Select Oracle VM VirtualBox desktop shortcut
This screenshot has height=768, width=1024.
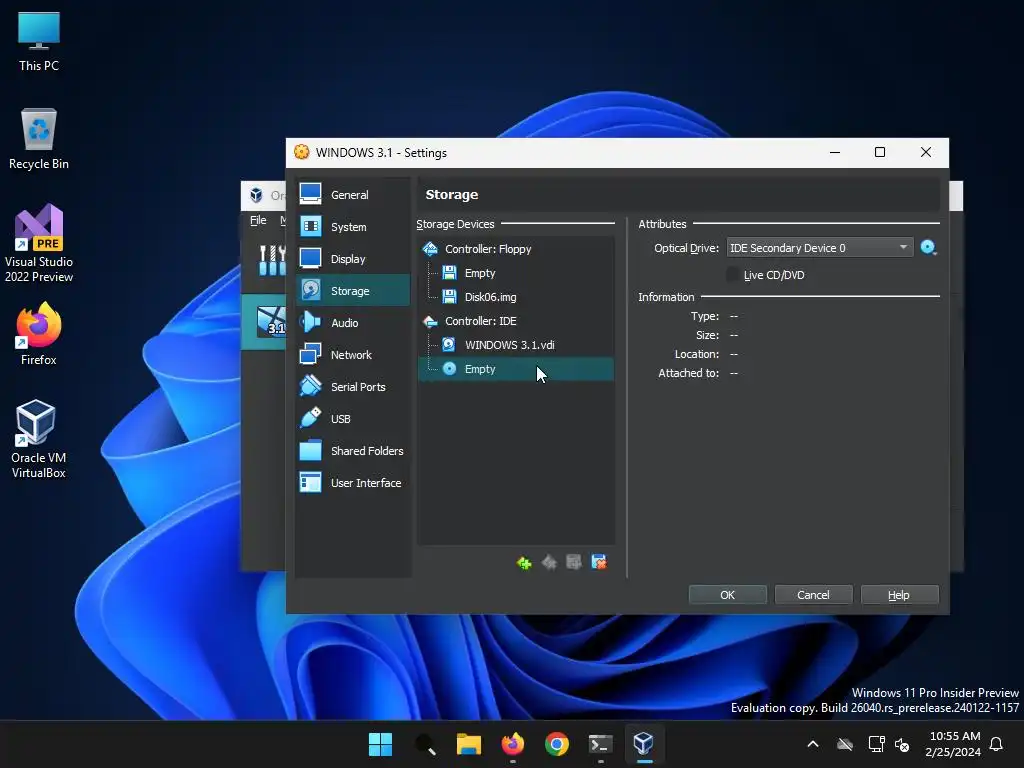click(39, 439)
